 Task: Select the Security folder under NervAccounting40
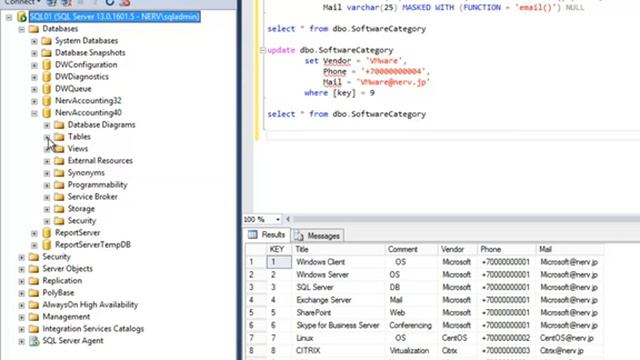[82, 221]
